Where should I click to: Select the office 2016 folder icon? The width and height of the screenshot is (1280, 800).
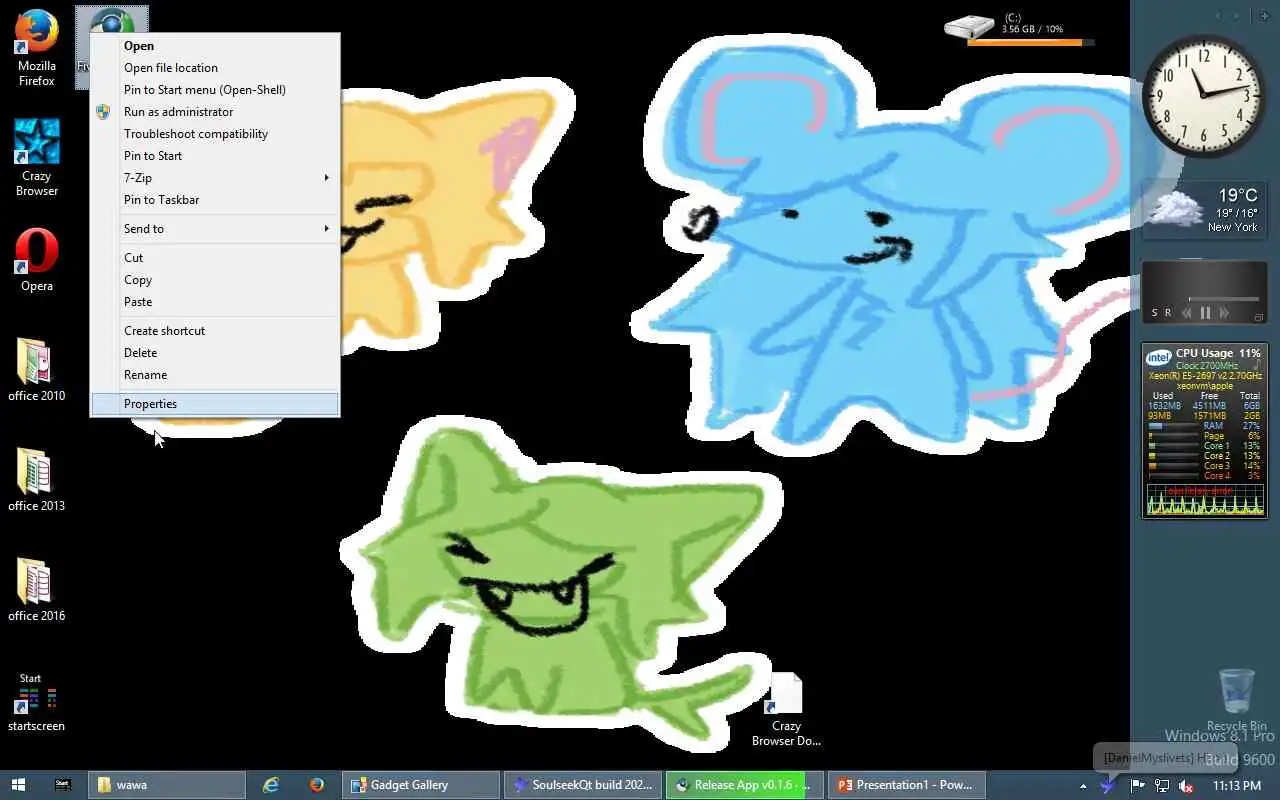pos(37,590)
